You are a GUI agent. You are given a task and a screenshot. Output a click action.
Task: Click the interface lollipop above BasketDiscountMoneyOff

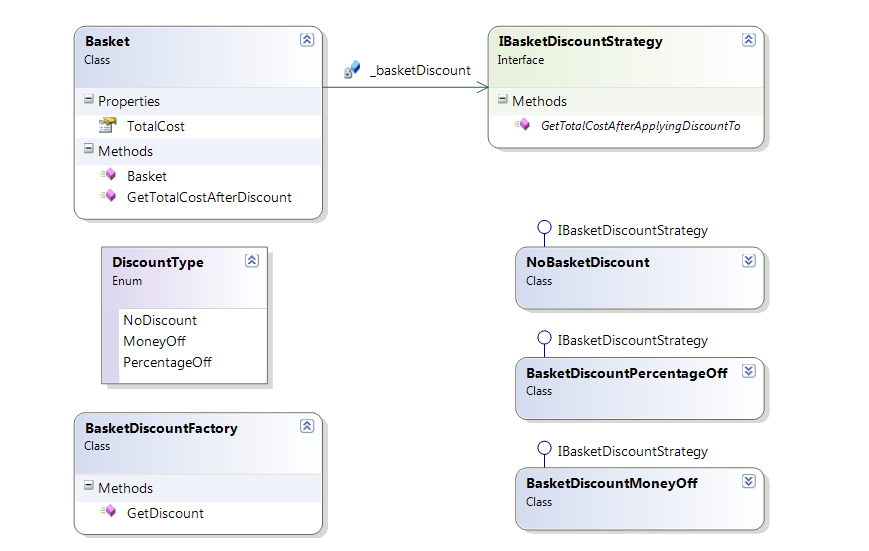545,449
